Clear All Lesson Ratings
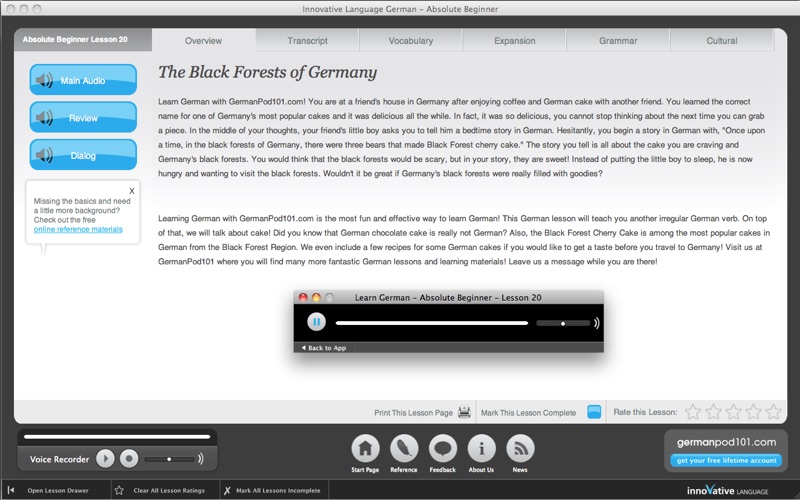 pyautogui.click(x=169, y=490)
